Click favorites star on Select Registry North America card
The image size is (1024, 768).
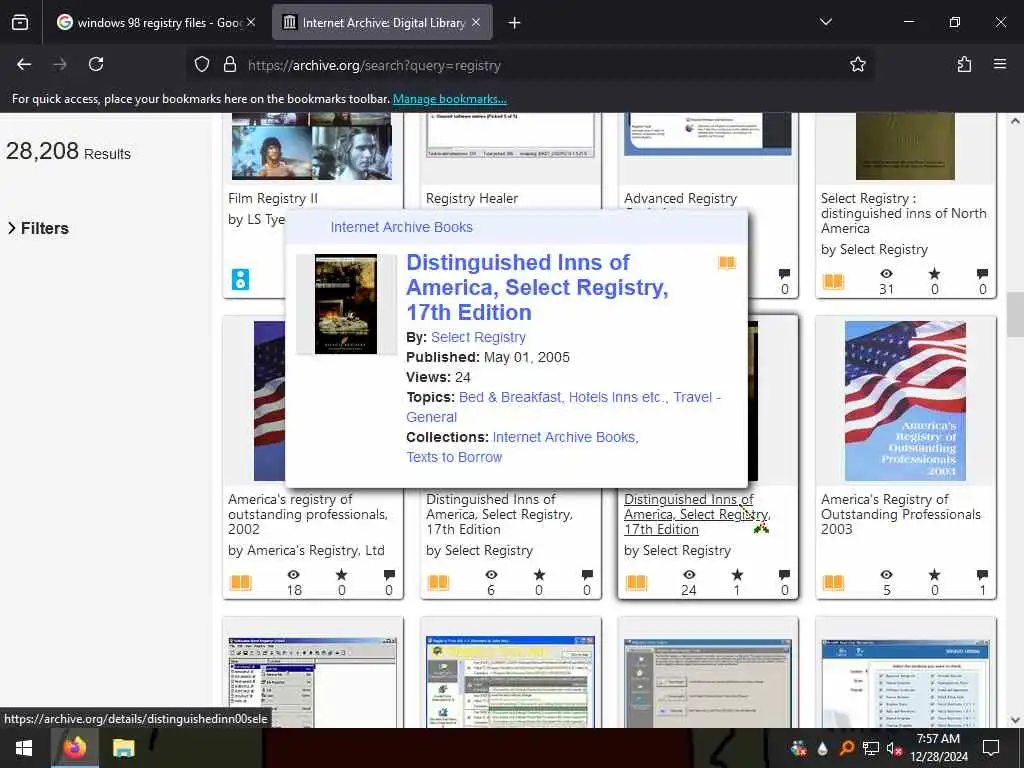[x=935, y=274]
